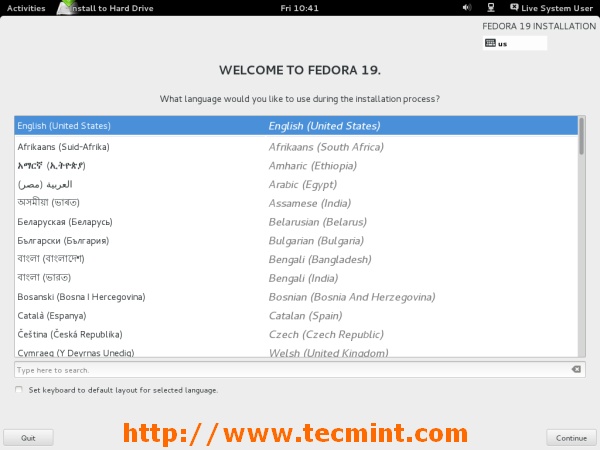This screenshot has height=450, width=600.
Task: Select Bulgarian (Bulgaria) language
Action: pyautogui.click(x=296, y=241)
